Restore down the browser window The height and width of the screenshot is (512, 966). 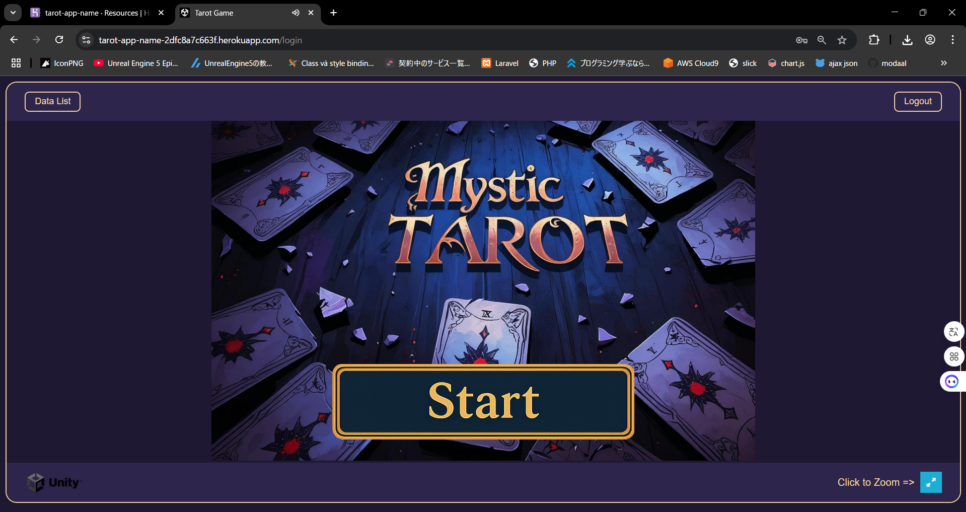(923, 12)
